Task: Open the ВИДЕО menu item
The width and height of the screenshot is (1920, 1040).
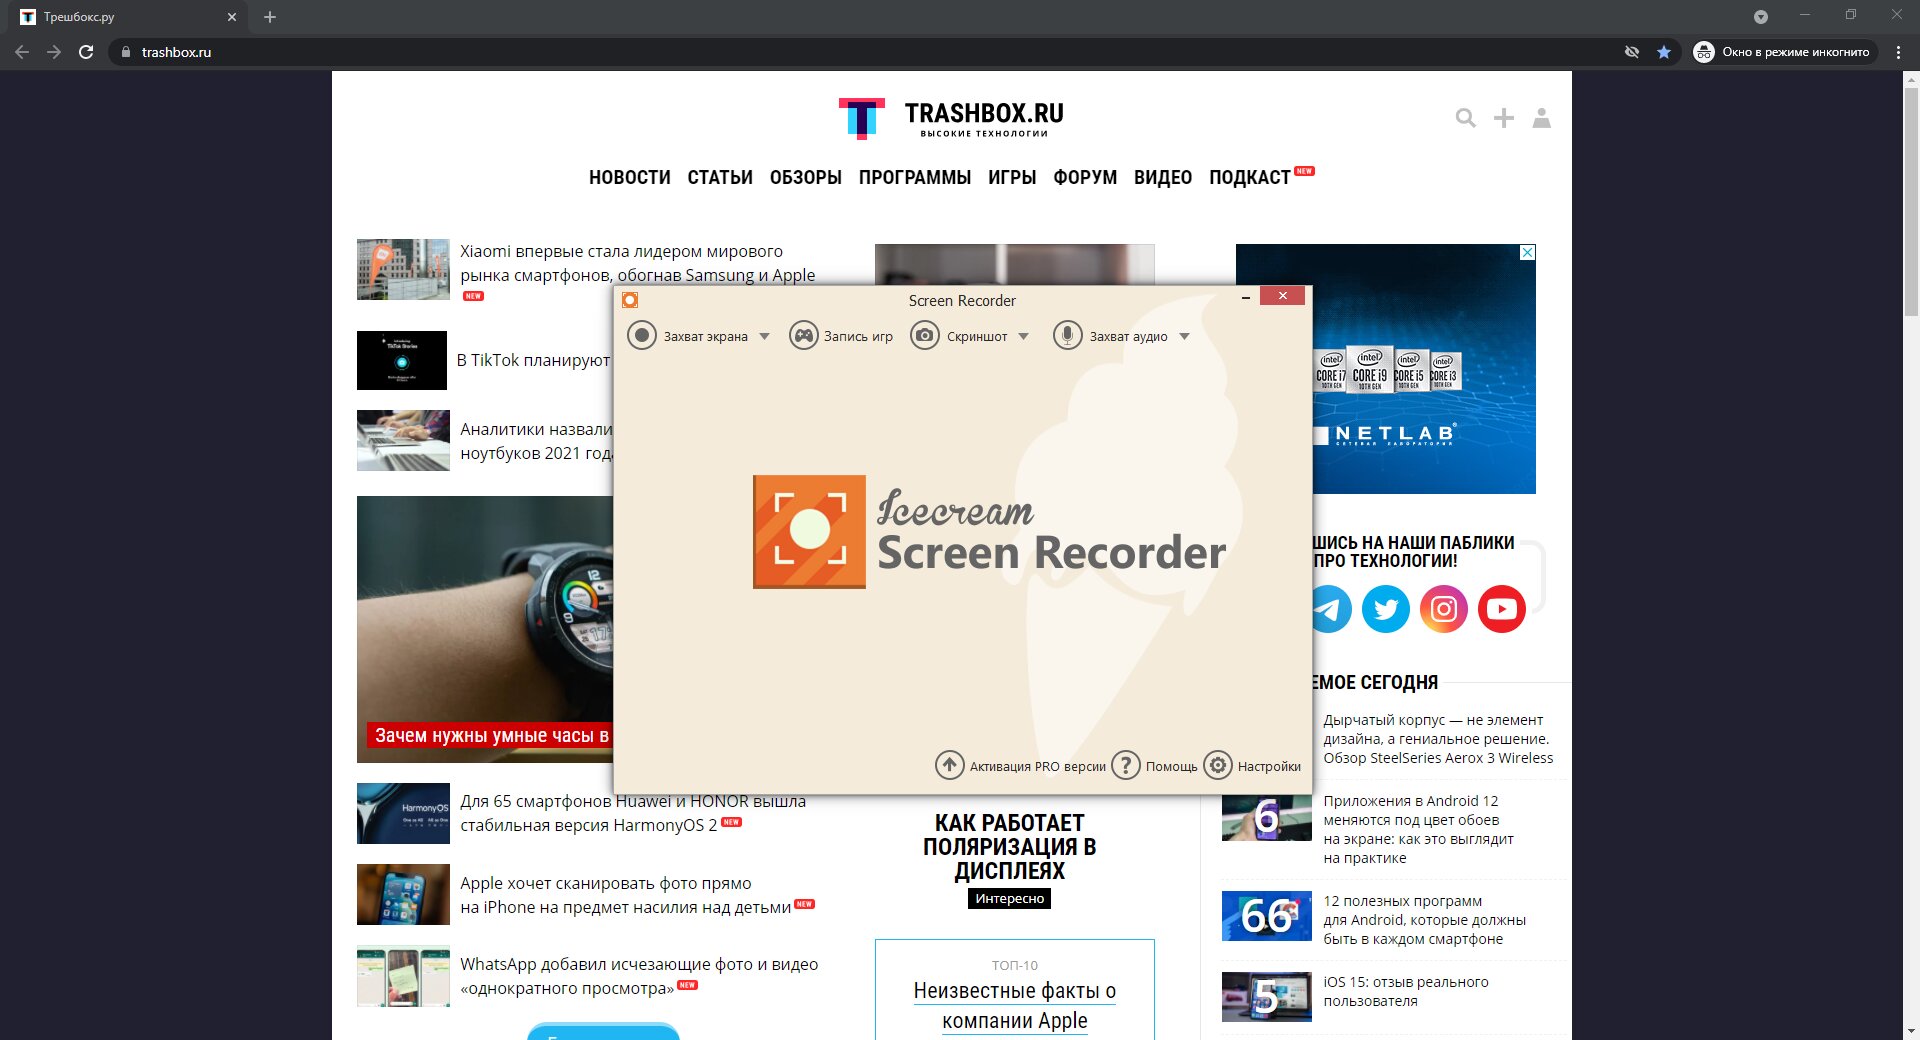Action: 1163,177
